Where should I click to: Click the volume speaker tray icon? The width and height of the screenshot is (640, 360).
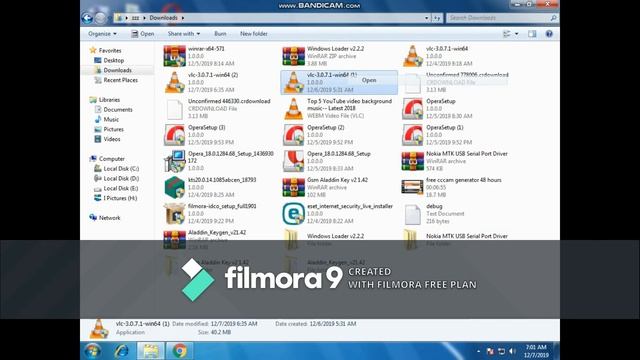[x=512, y=351]
